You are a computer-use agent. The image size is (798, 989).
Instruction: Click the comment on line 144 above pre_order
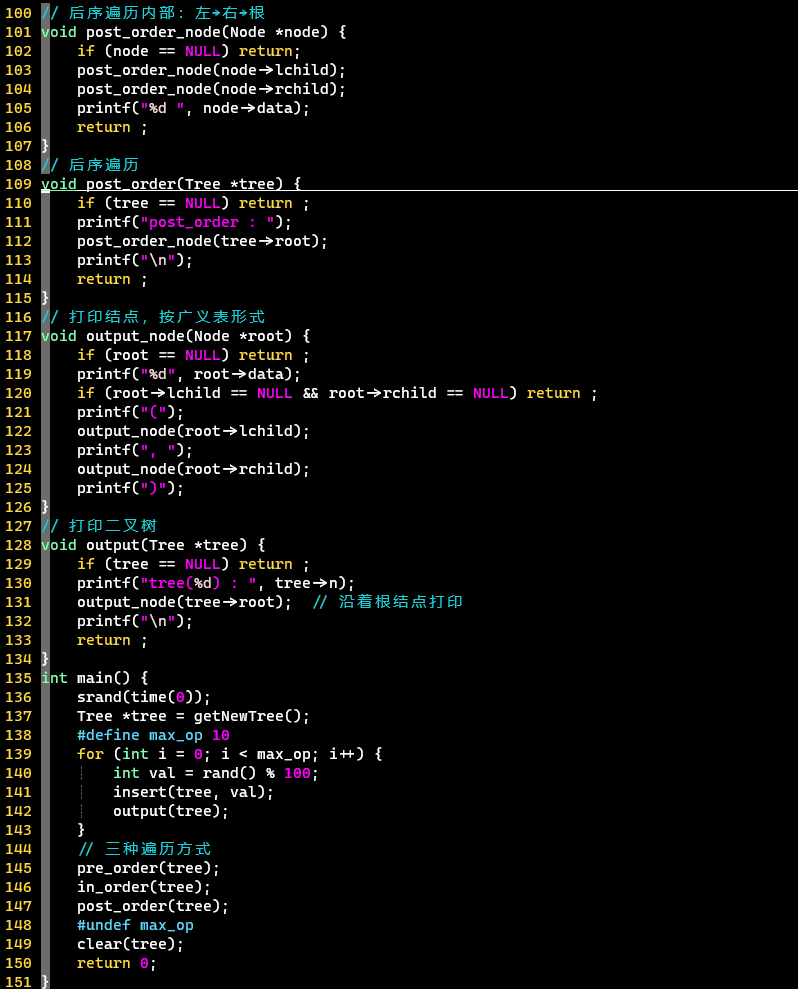pos(144,849)
